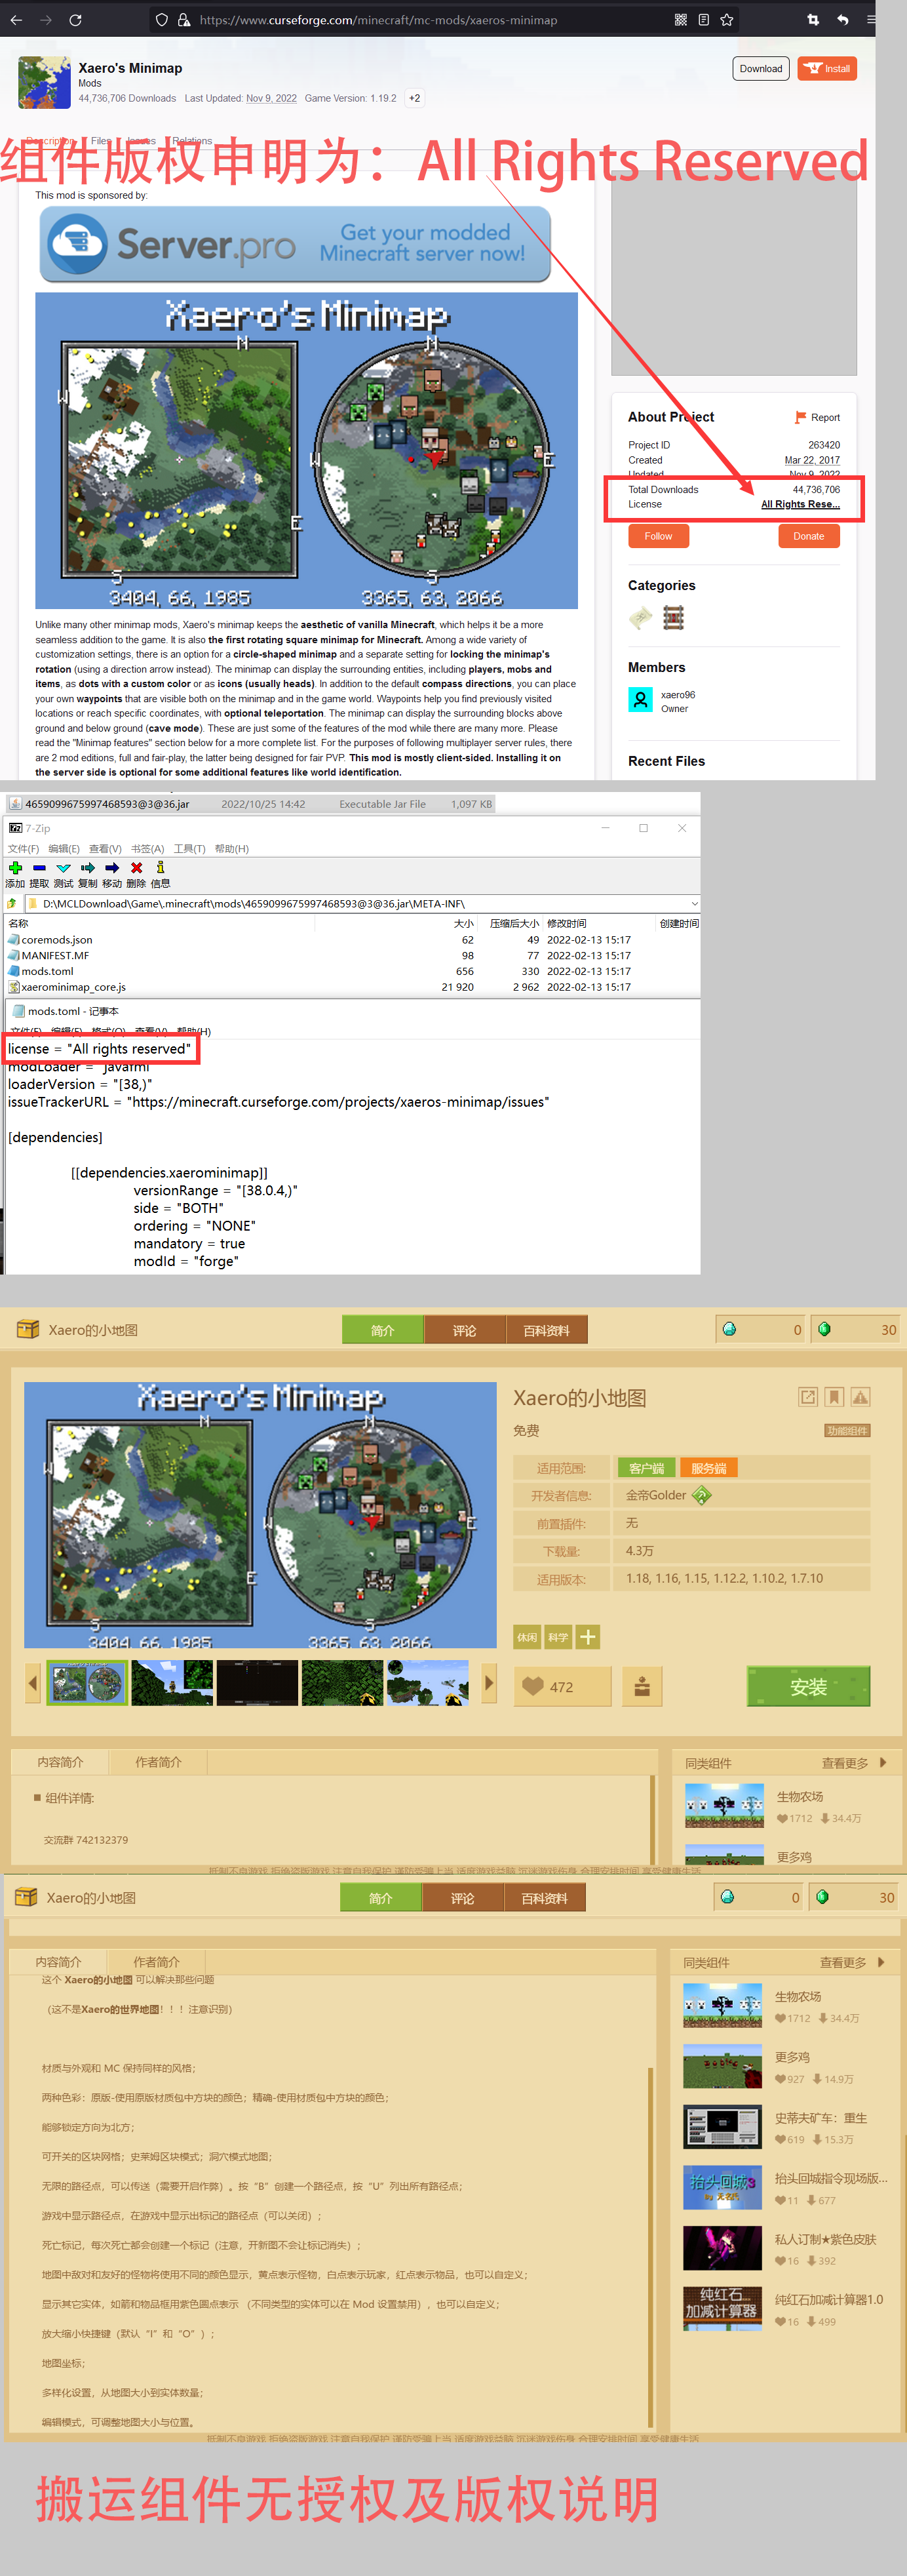
Task: Select the second gallery thumbnail
Action: [x=172, y=1683]
